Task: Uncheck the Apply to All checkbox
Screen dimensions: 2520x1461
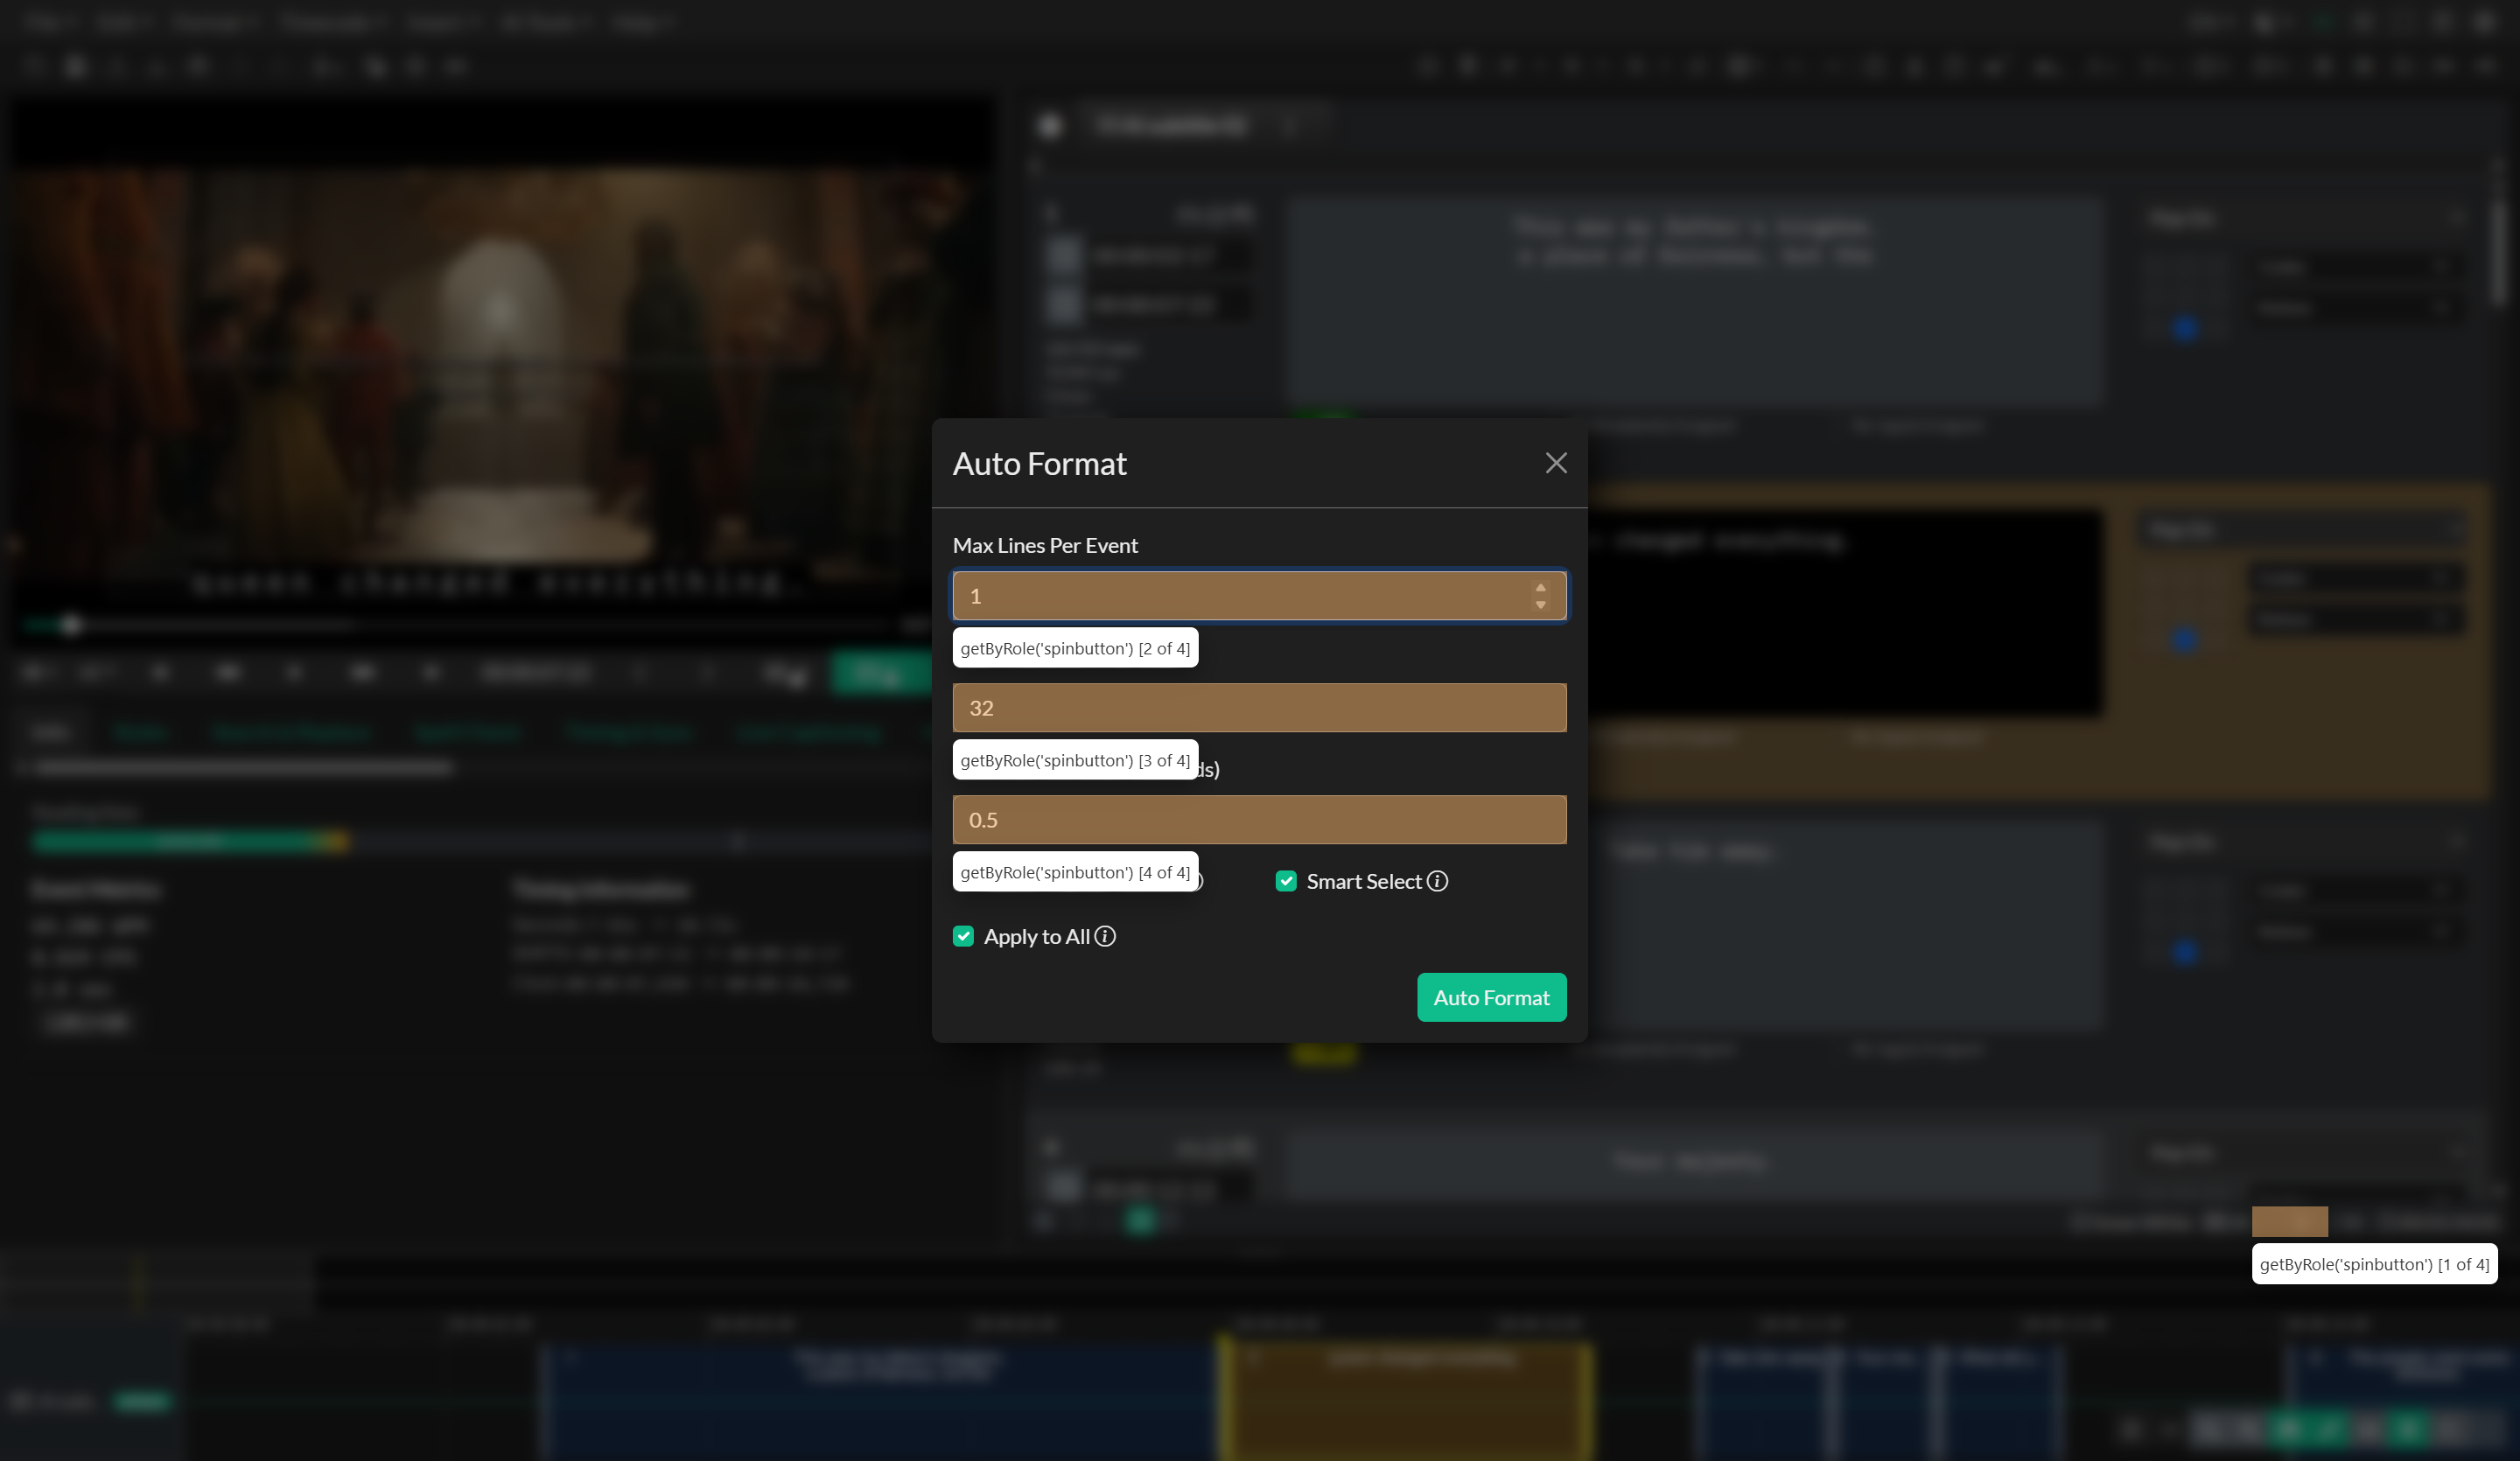Action: coord(963,936)
